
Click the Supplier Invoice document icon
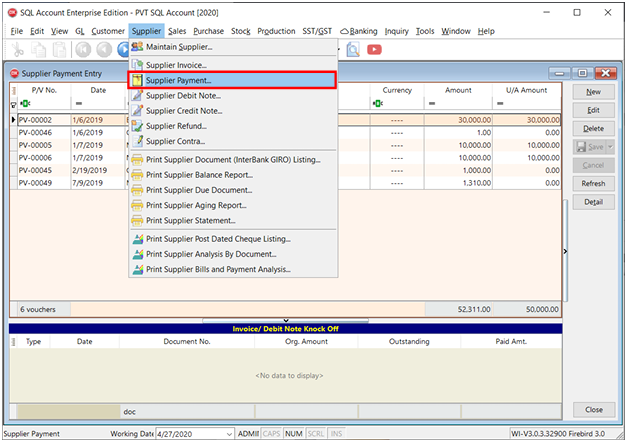pyautogui.click(x=137, y=65)
